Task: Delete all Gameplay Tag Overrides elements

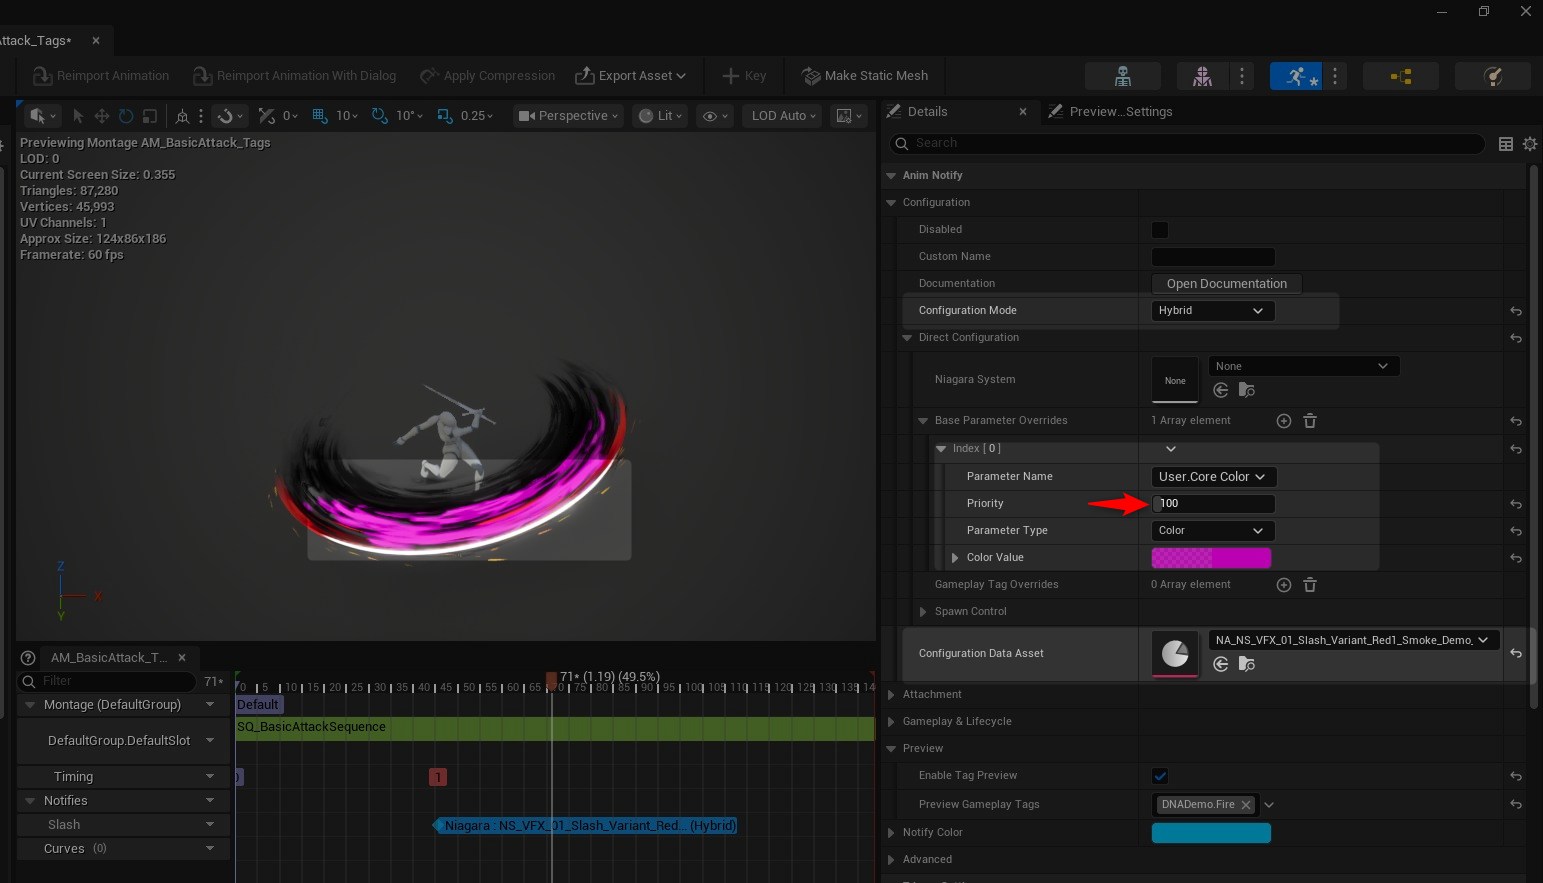Action: point(1310,585)
